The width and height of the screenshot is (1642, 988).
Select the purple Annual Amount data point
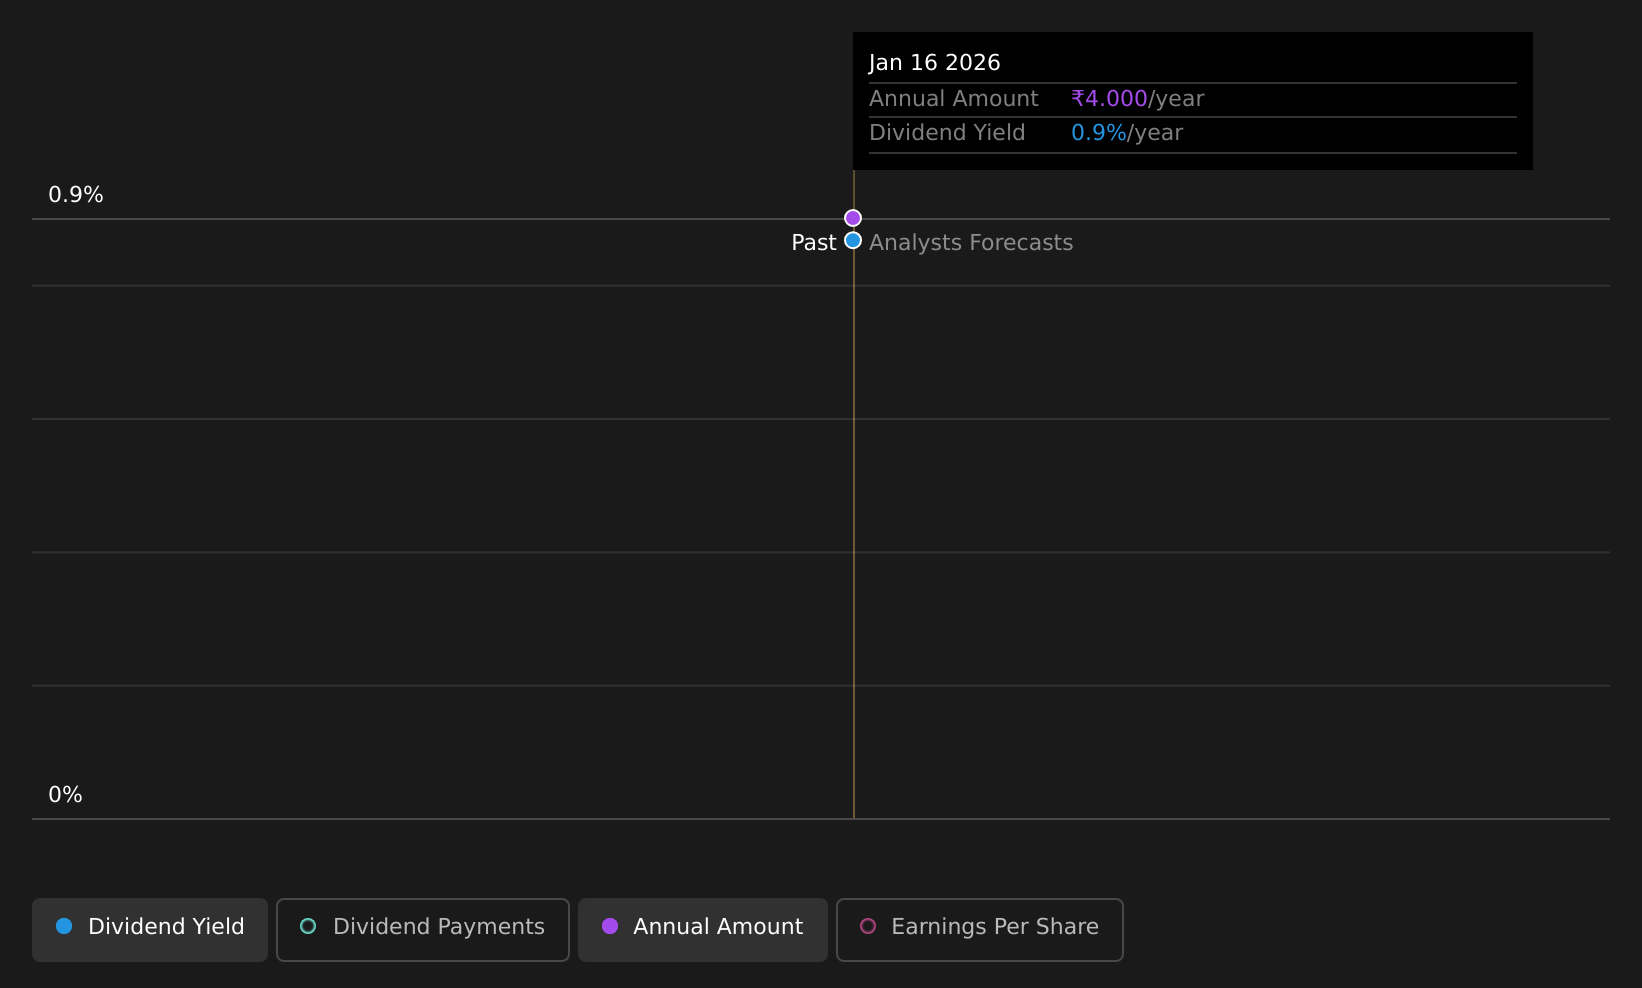pyautogui.click(x=853, y=218)
